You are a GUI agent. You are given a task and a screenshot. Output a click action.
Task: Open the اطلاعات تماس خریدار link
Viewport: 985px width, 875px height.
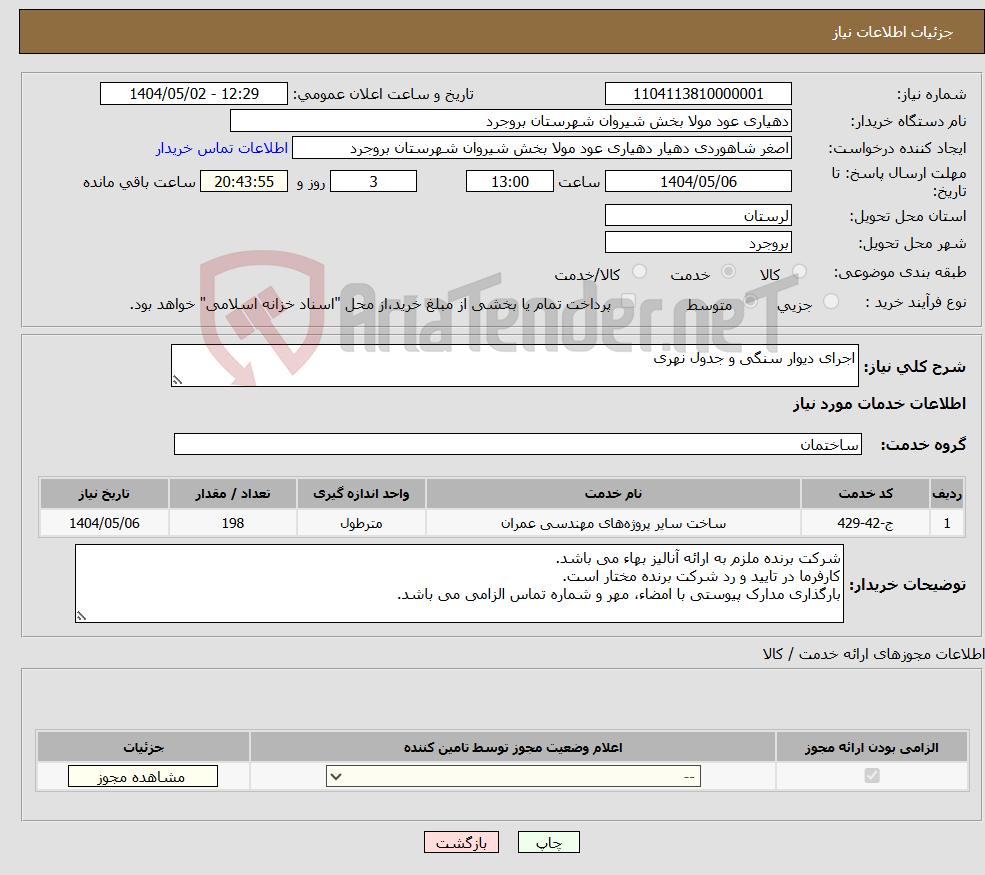point(221,147)
